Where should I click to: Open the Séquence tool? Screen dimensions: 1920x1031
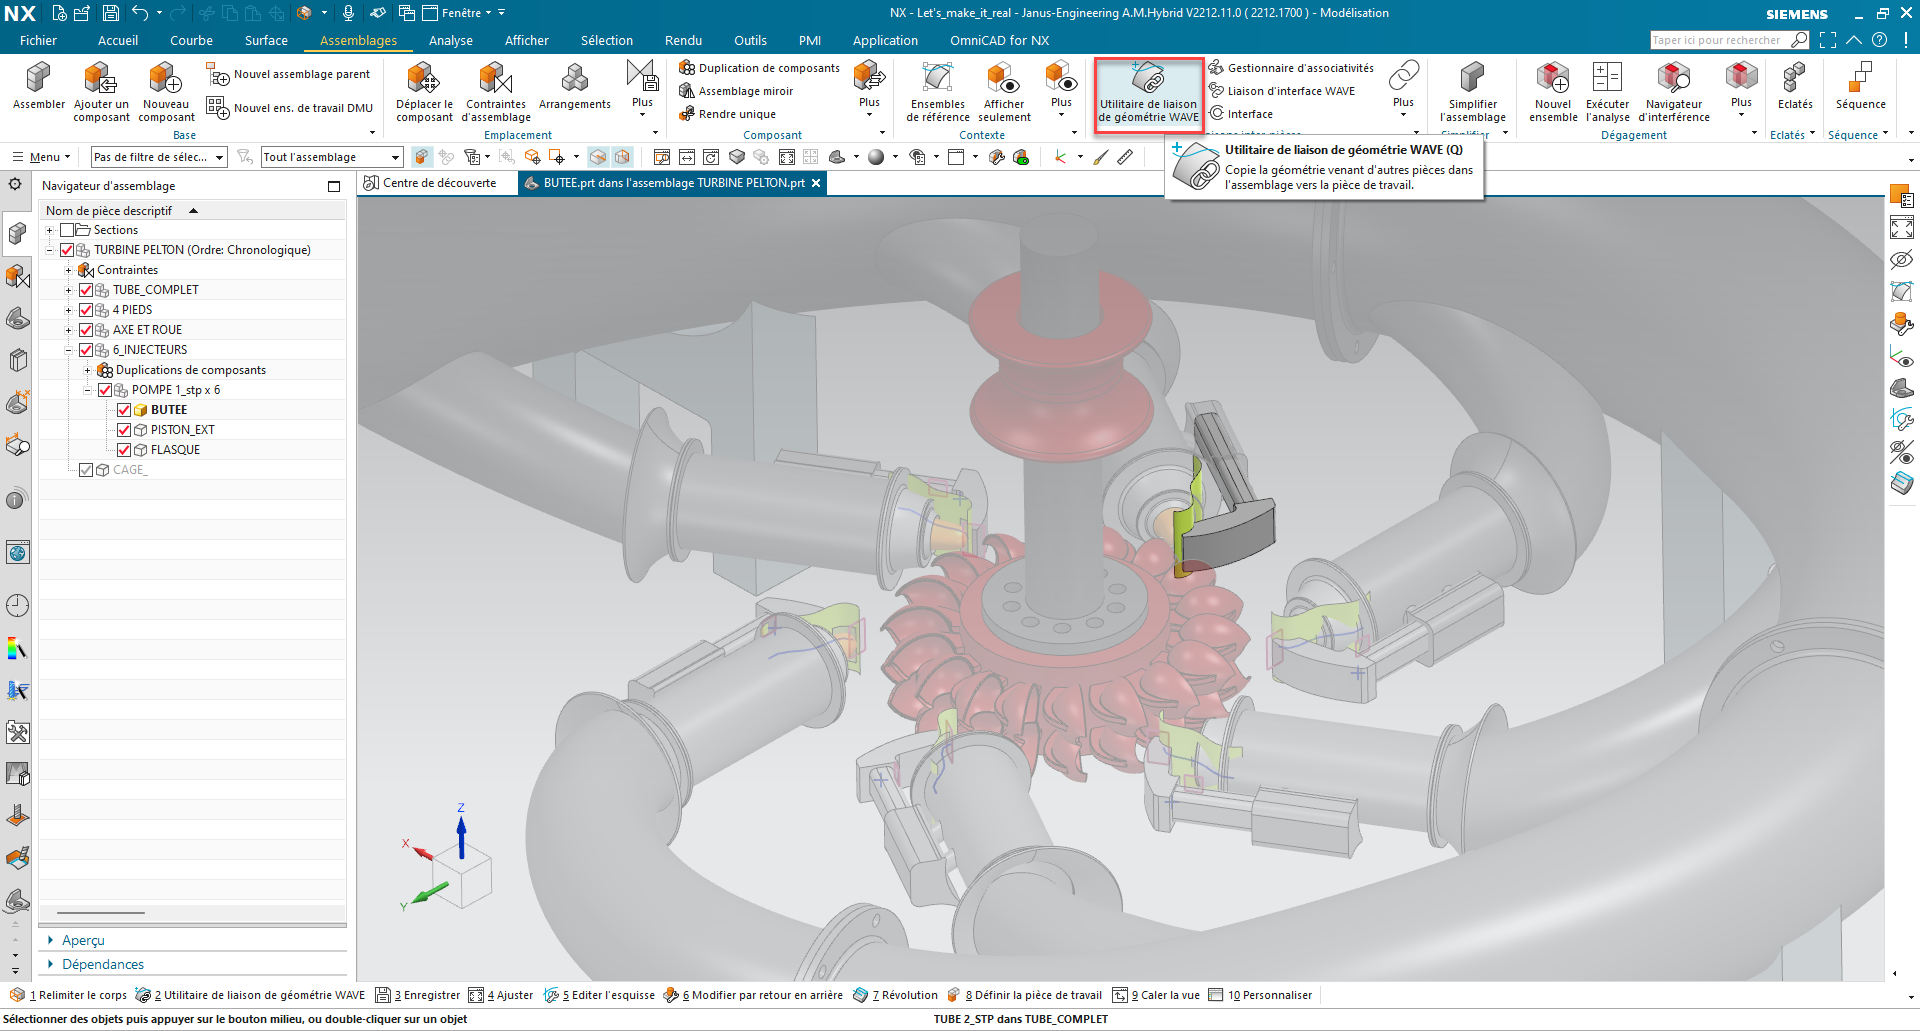(1860, 85)
